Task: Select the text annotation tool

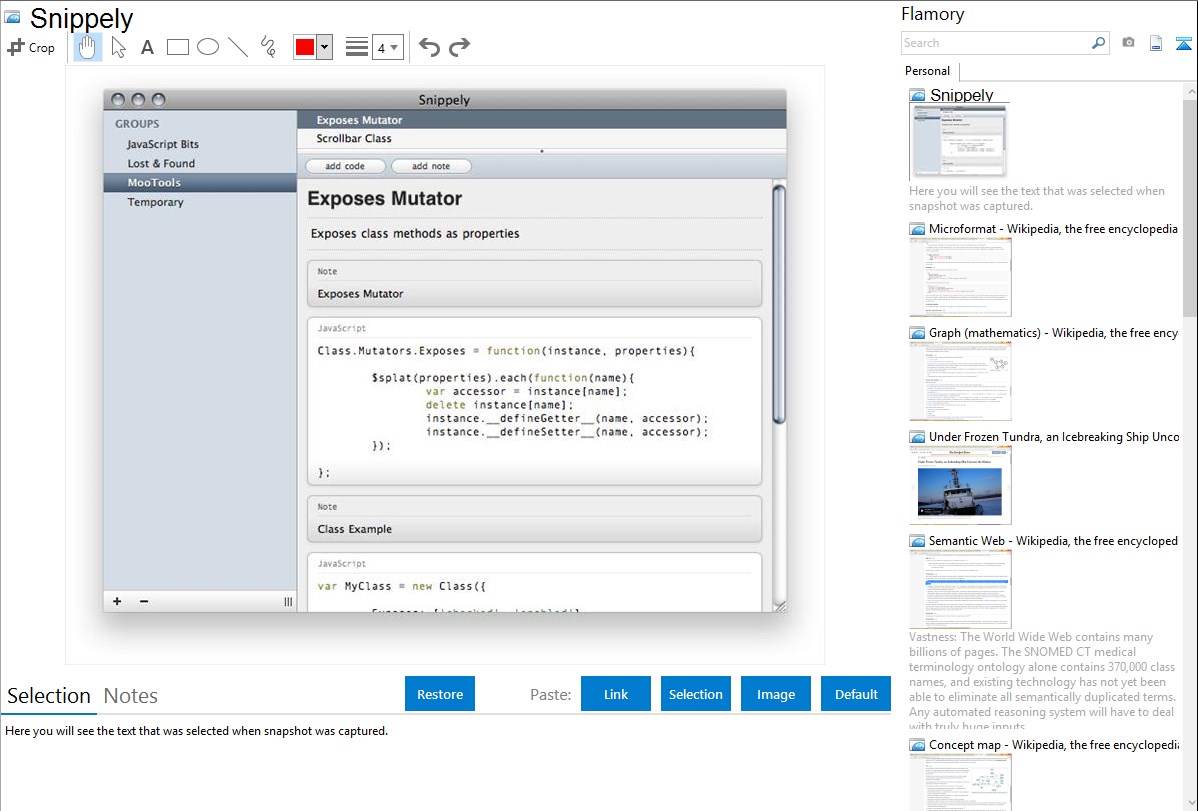Action: 147,47
